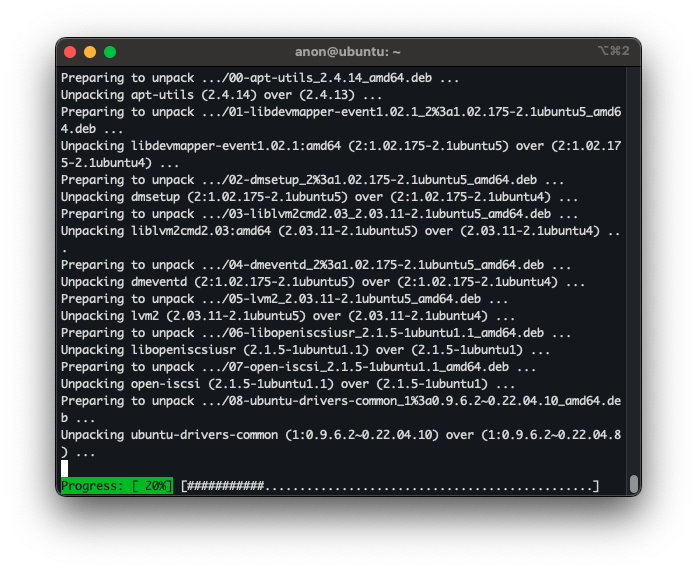This screenshot has height=570, width=697.
Task: Click the 'Unpacking libopeniscsiusr' output line
Action: (305, 350)
